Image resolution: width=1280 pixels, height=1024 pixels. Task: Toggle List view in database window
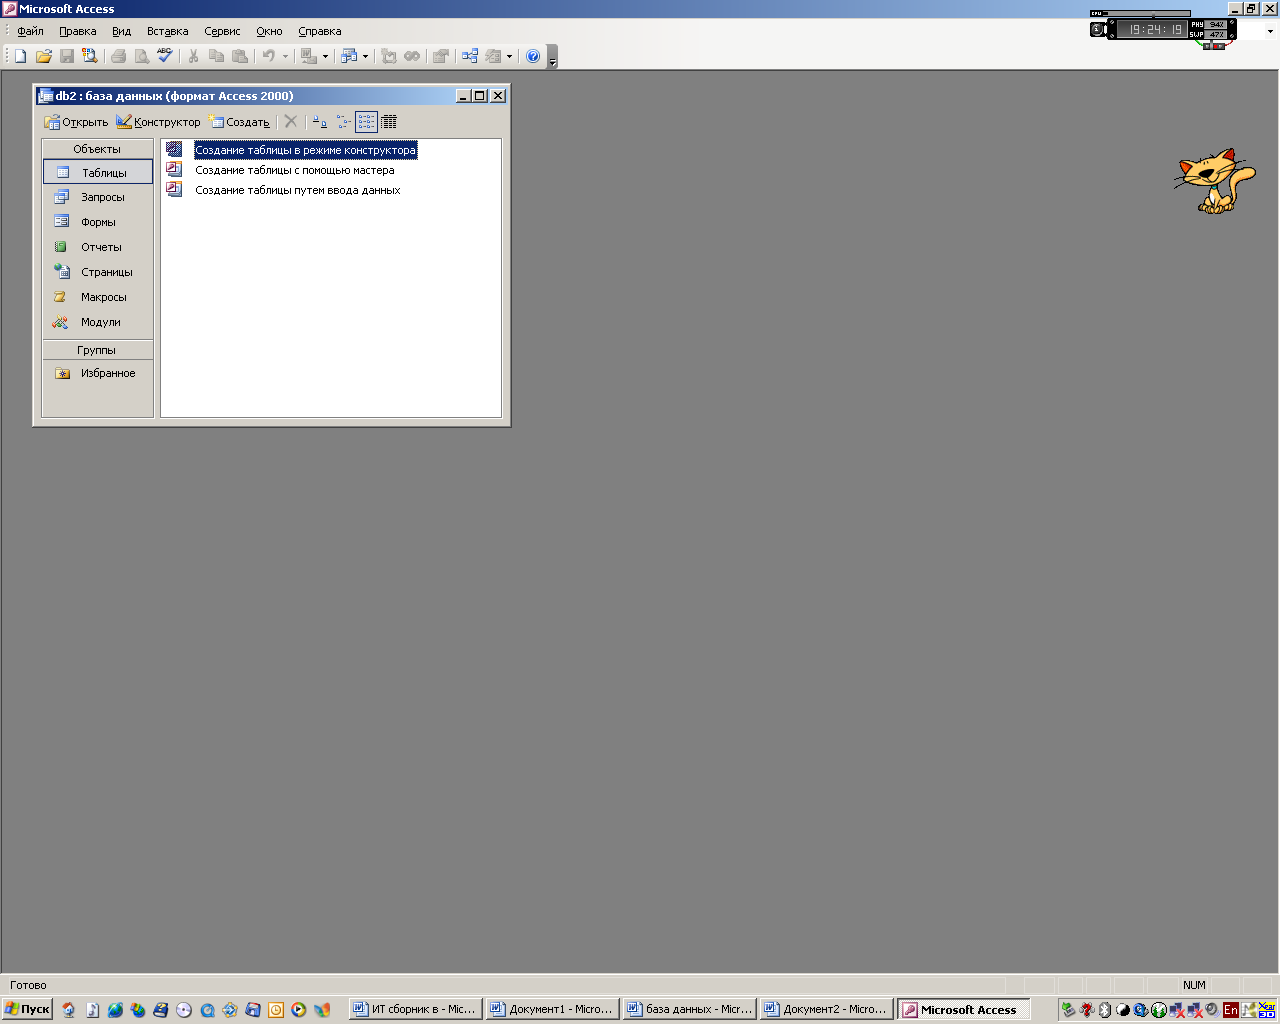click(x=366, y=121)
